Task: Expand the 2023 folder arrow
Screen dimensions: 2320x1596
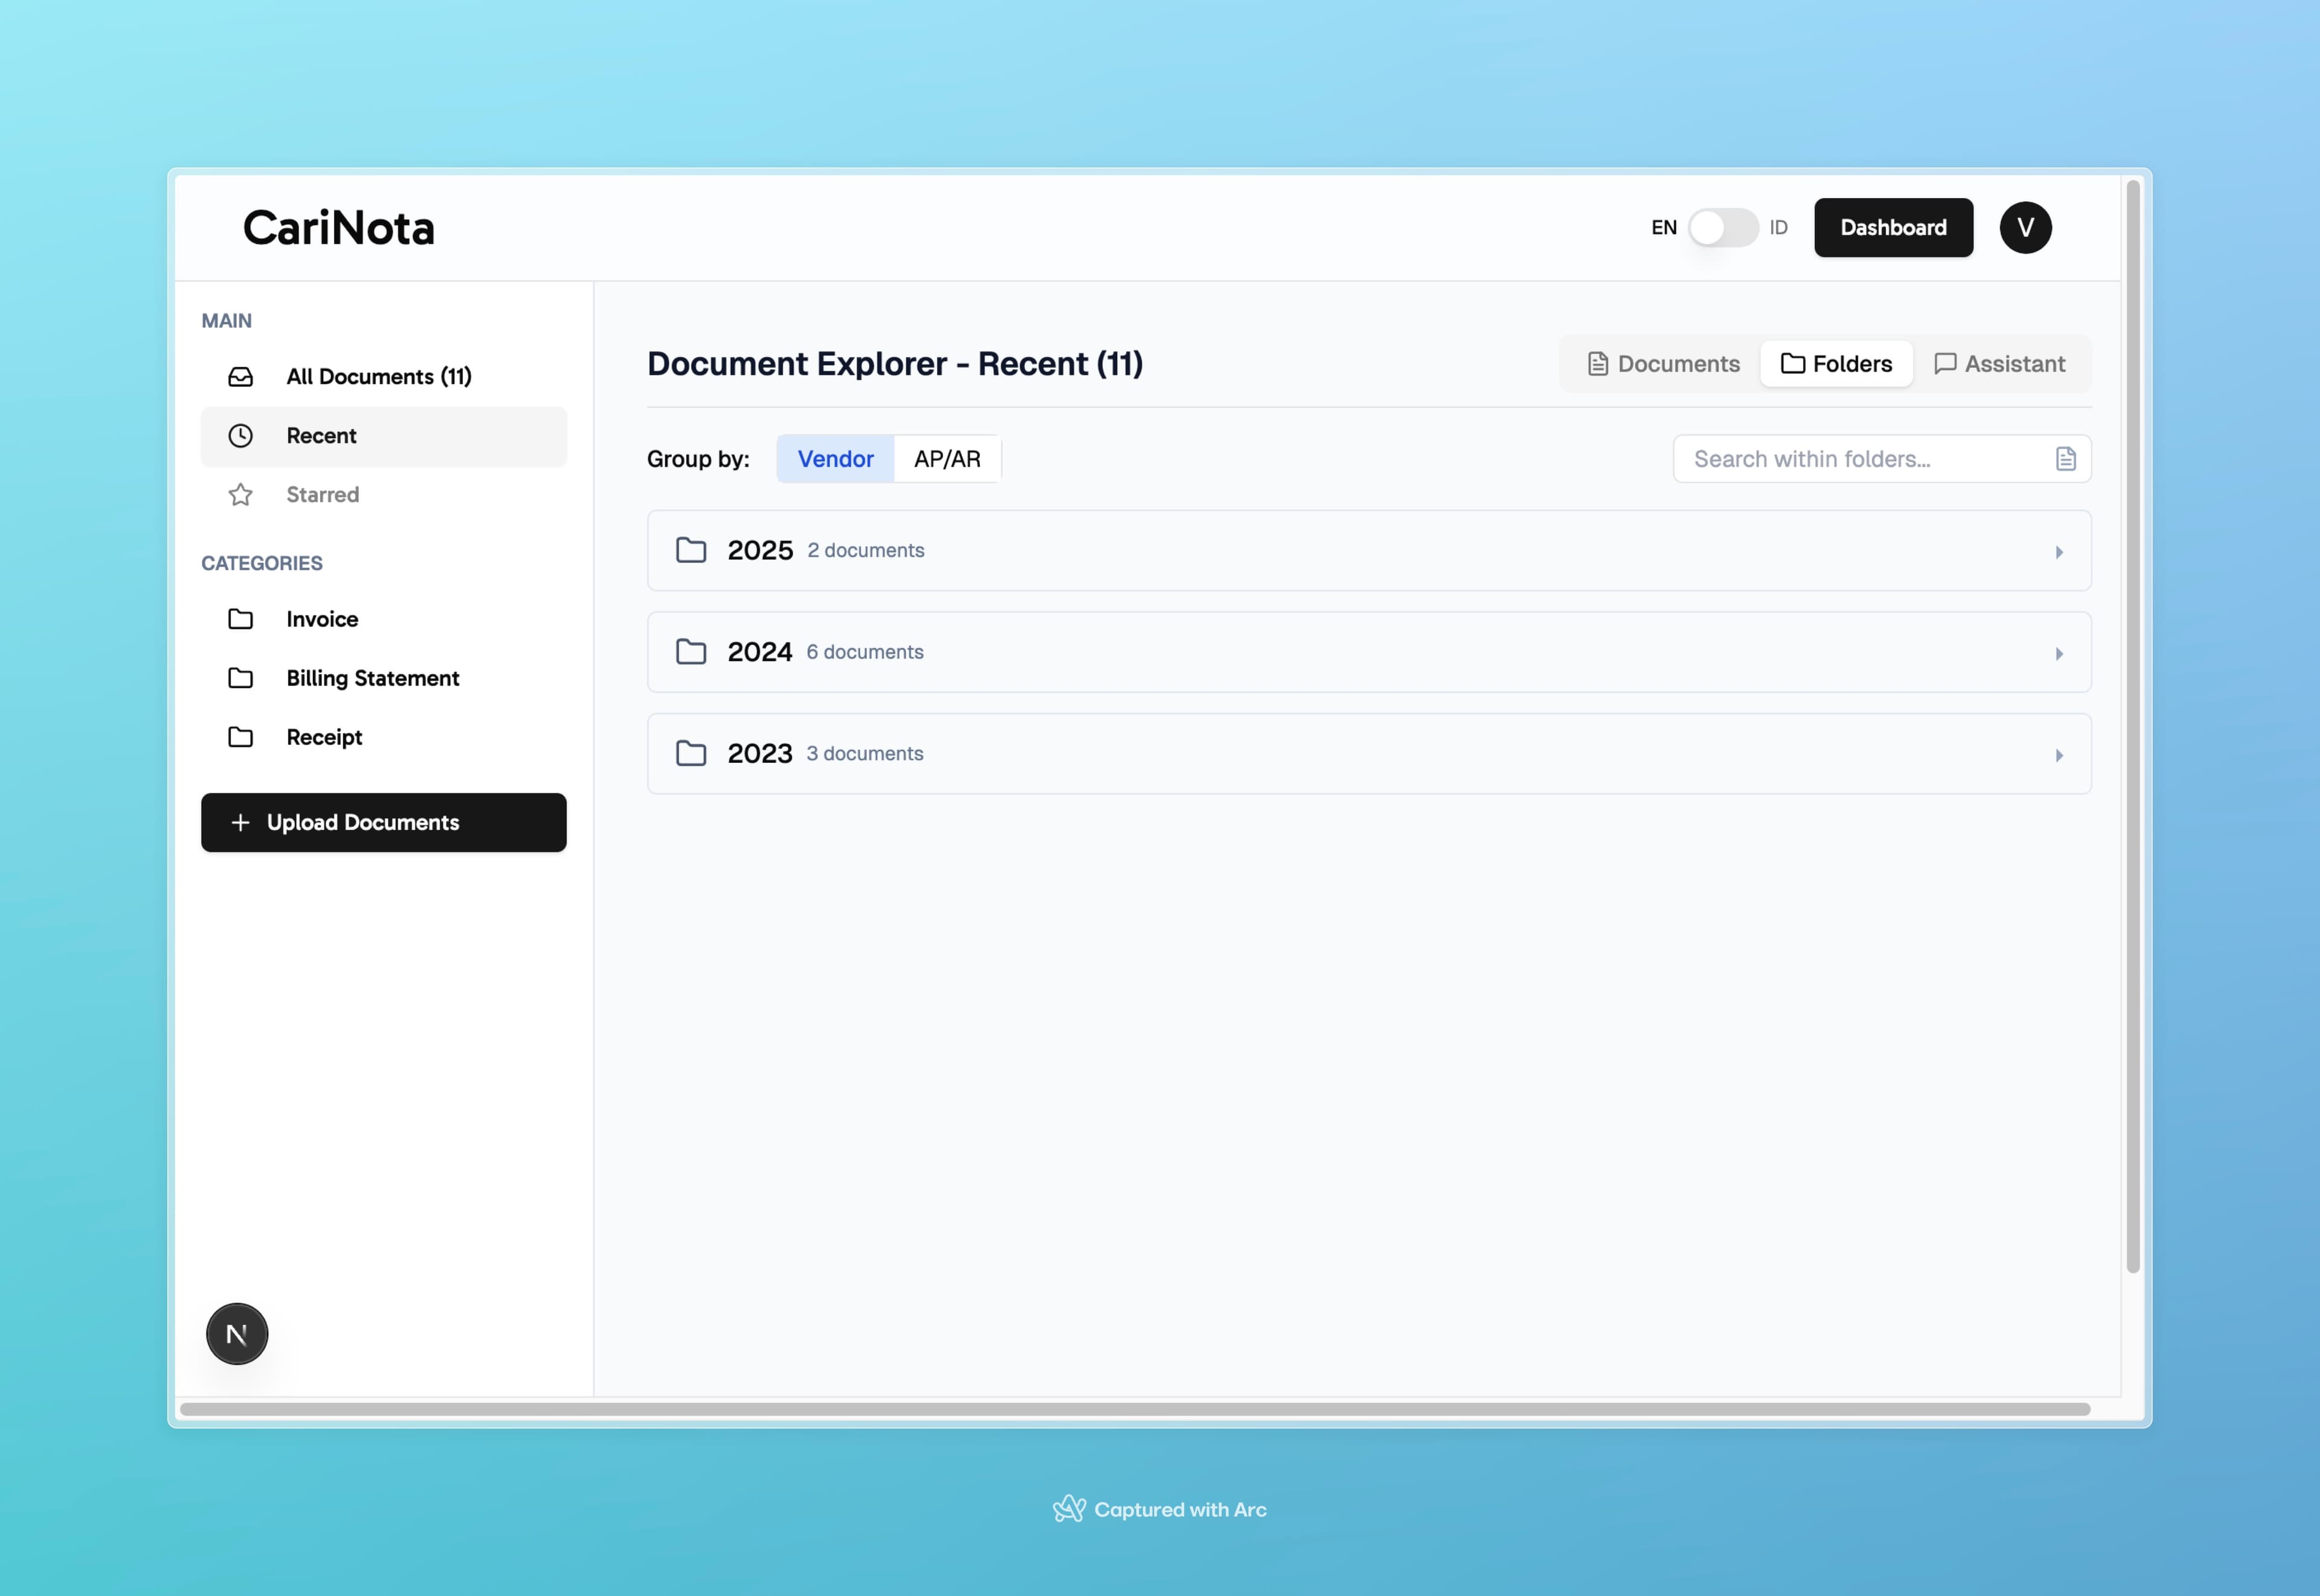Action: tap(2059, 755)
